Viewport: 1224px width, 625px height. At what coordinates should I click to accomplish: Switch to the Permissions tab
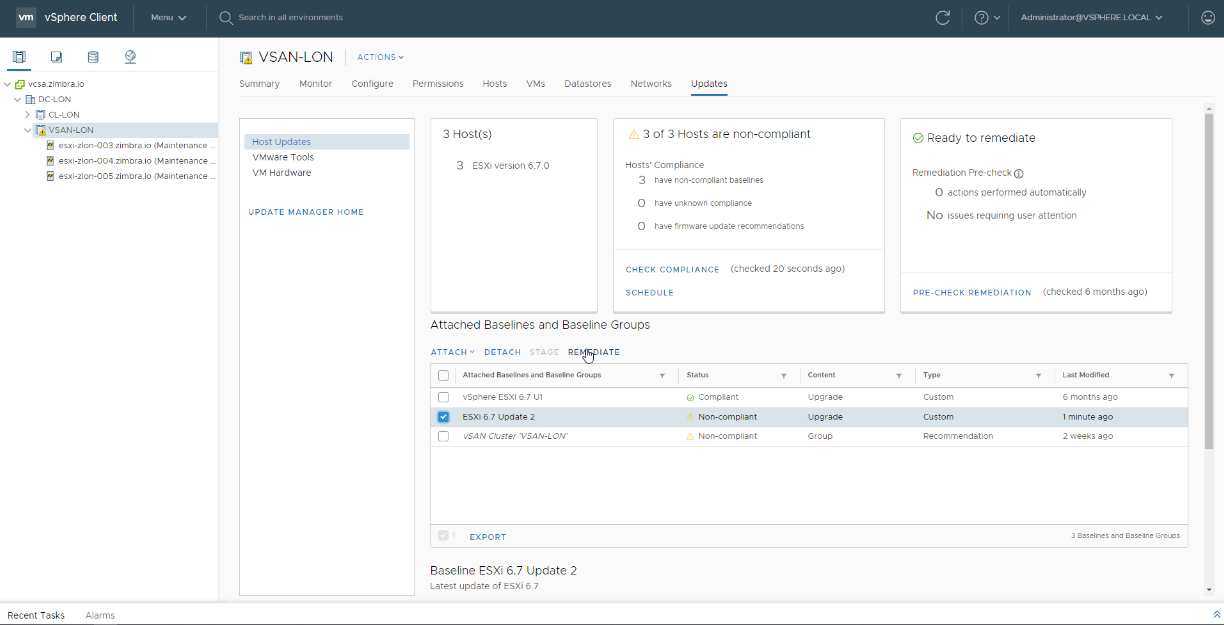(x=438, y=84)
